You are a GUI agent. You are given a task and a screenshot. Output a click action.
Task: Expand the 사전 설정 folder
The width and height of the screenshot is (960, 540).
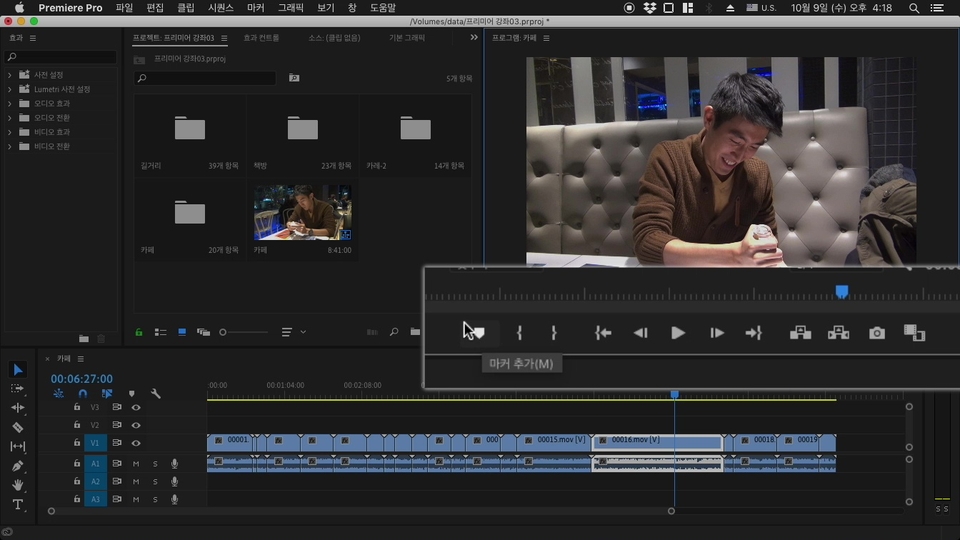click(9, 75)
